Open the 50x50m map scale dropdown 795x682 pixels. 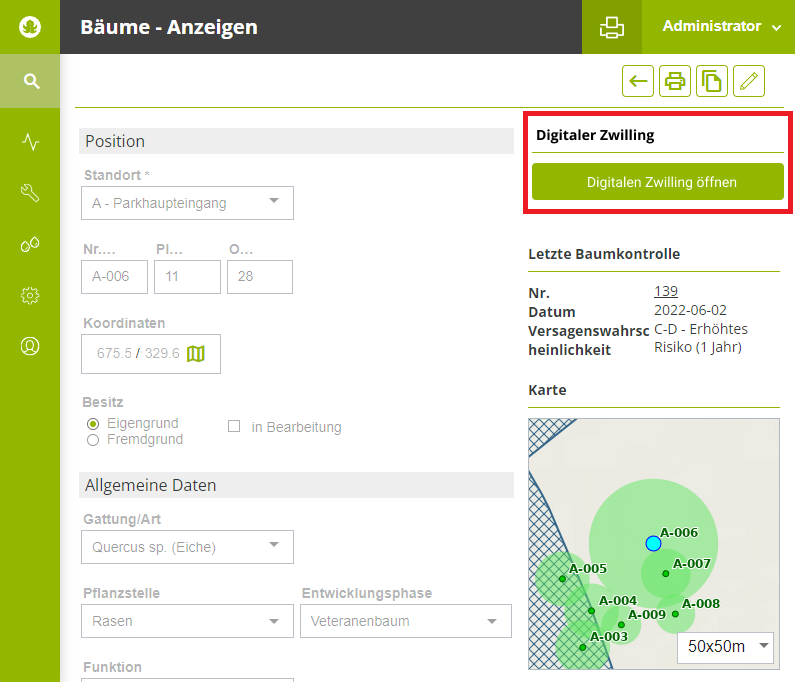(x=726, y=646)
